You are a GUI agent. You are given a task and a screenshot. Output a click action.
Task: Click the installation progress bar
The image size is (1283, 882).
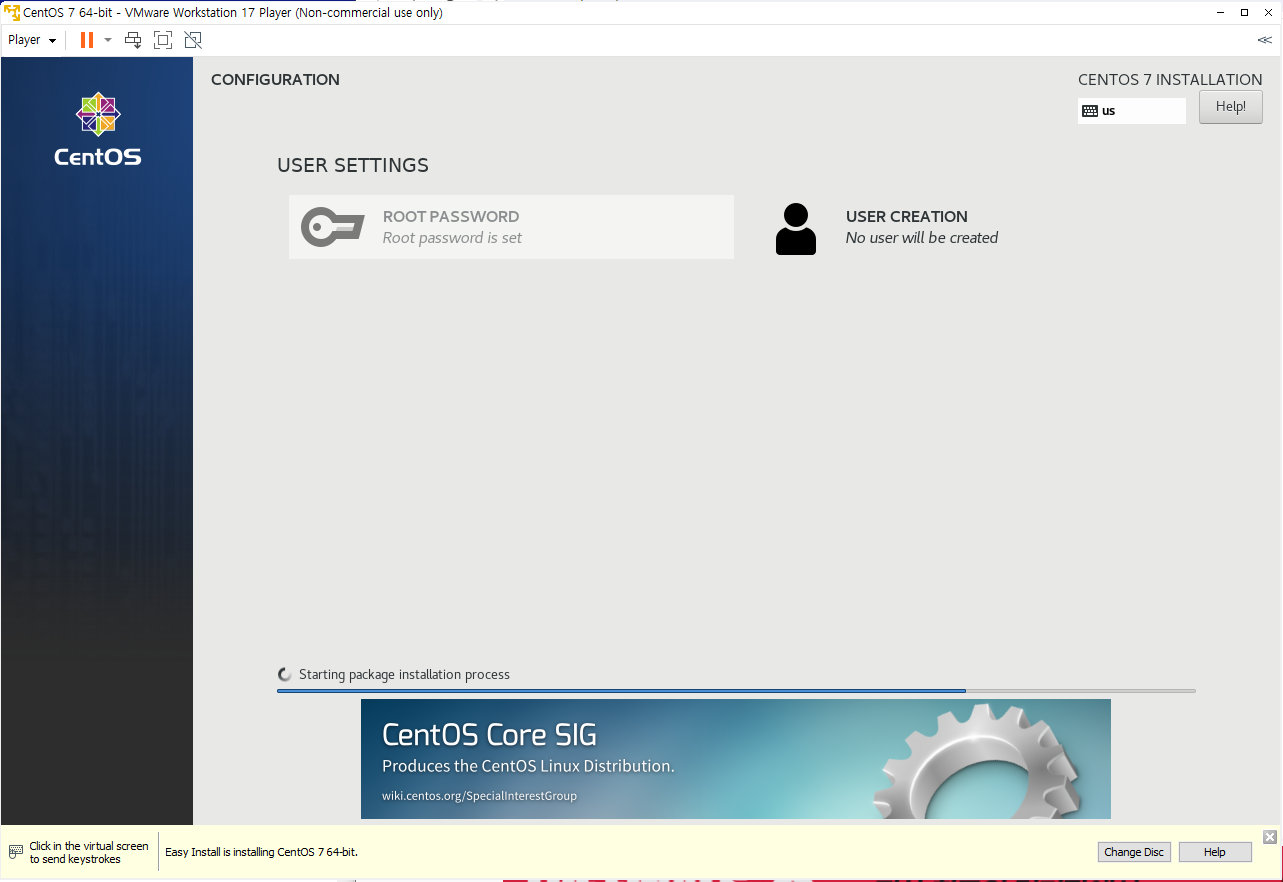(x=736, y=691)
